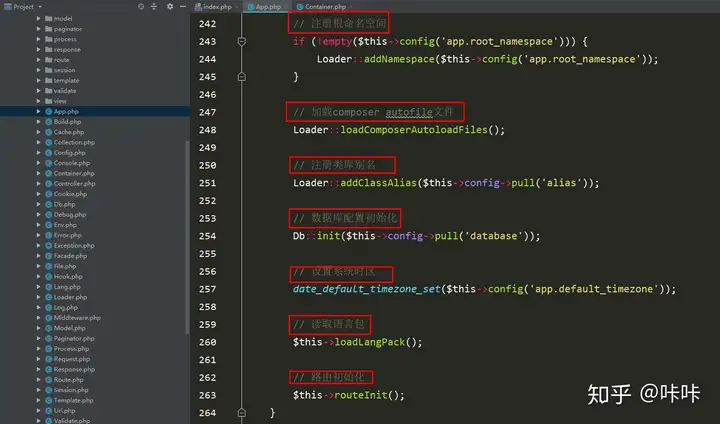The width and height of the screenshot is (720, 424).
Task: Expand the template folder
Action: 39,80
